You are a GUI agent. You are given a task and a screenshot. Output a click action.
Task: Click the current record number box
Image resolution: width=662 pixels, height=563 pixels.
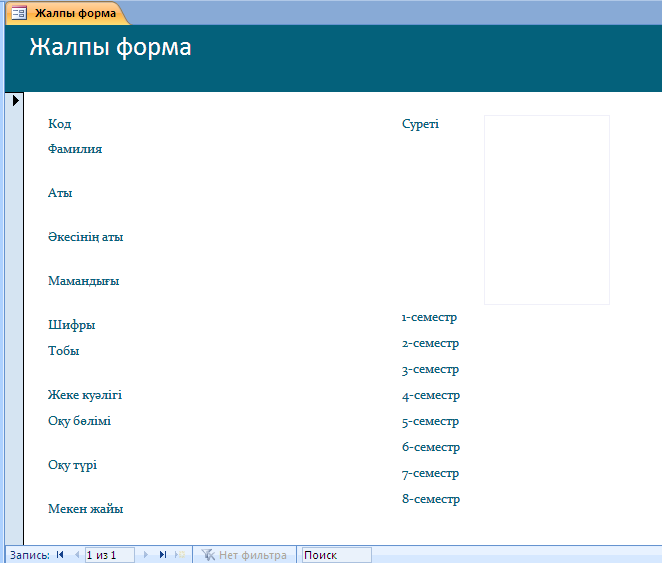click(110, 555)
